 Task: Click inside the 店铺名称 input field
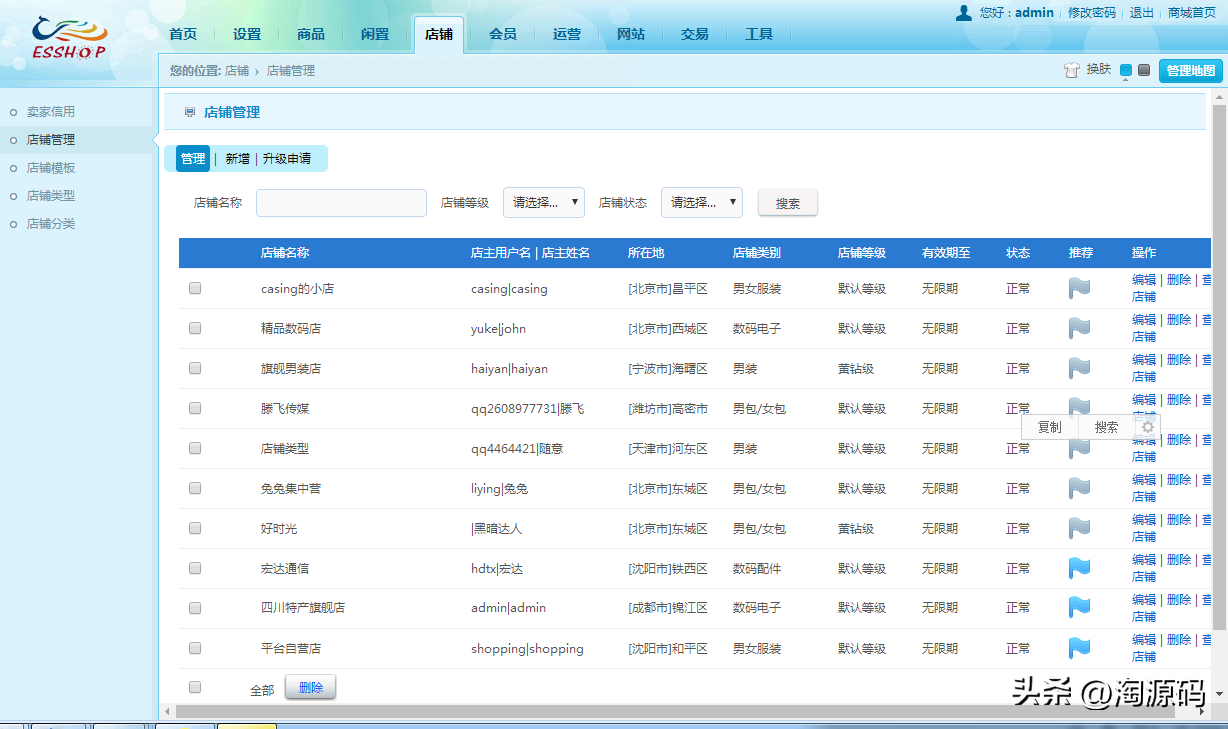[341, 202]
